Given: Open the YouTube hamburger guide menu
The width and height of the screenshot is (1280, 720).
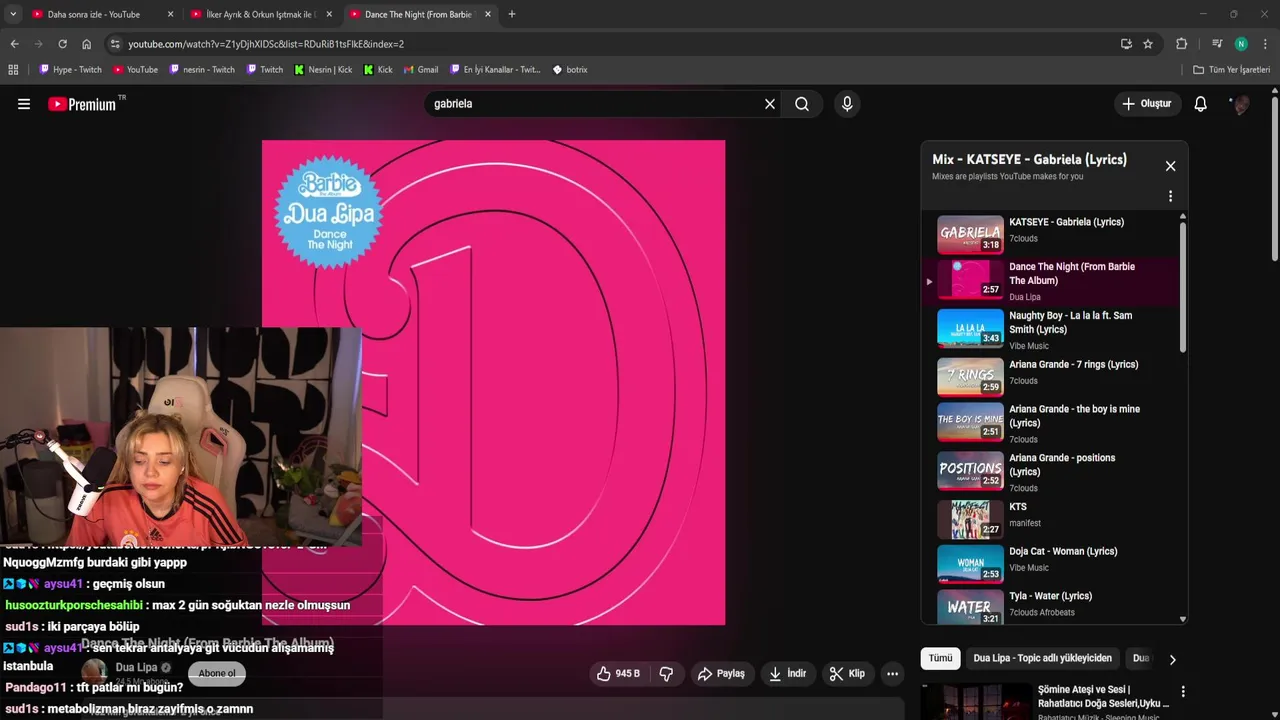Looking at the screenshot, I should 24,104.
